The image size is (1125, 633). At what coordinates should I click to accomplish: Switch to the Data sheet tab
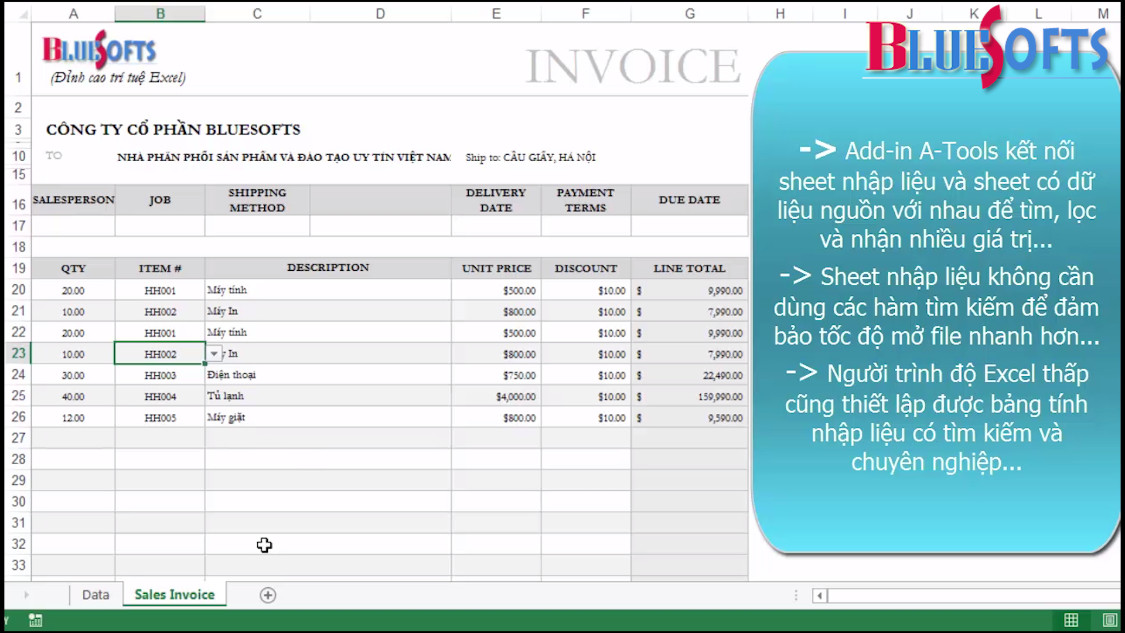click(95, 594)
